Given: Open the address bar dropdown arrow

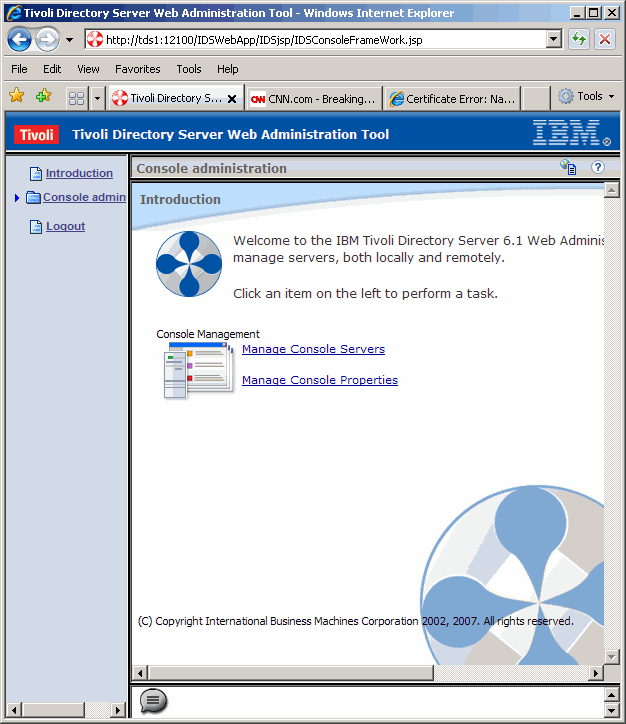Looking at the screenshot, I should click(x=554, y=40).
